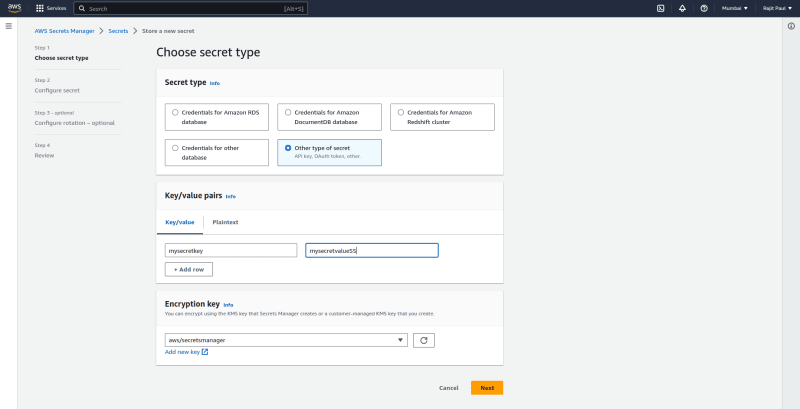Viewport: 800px width, 409px height.
Task: Select Credentials for Amazon RDS database
Action: pos(217,117)
